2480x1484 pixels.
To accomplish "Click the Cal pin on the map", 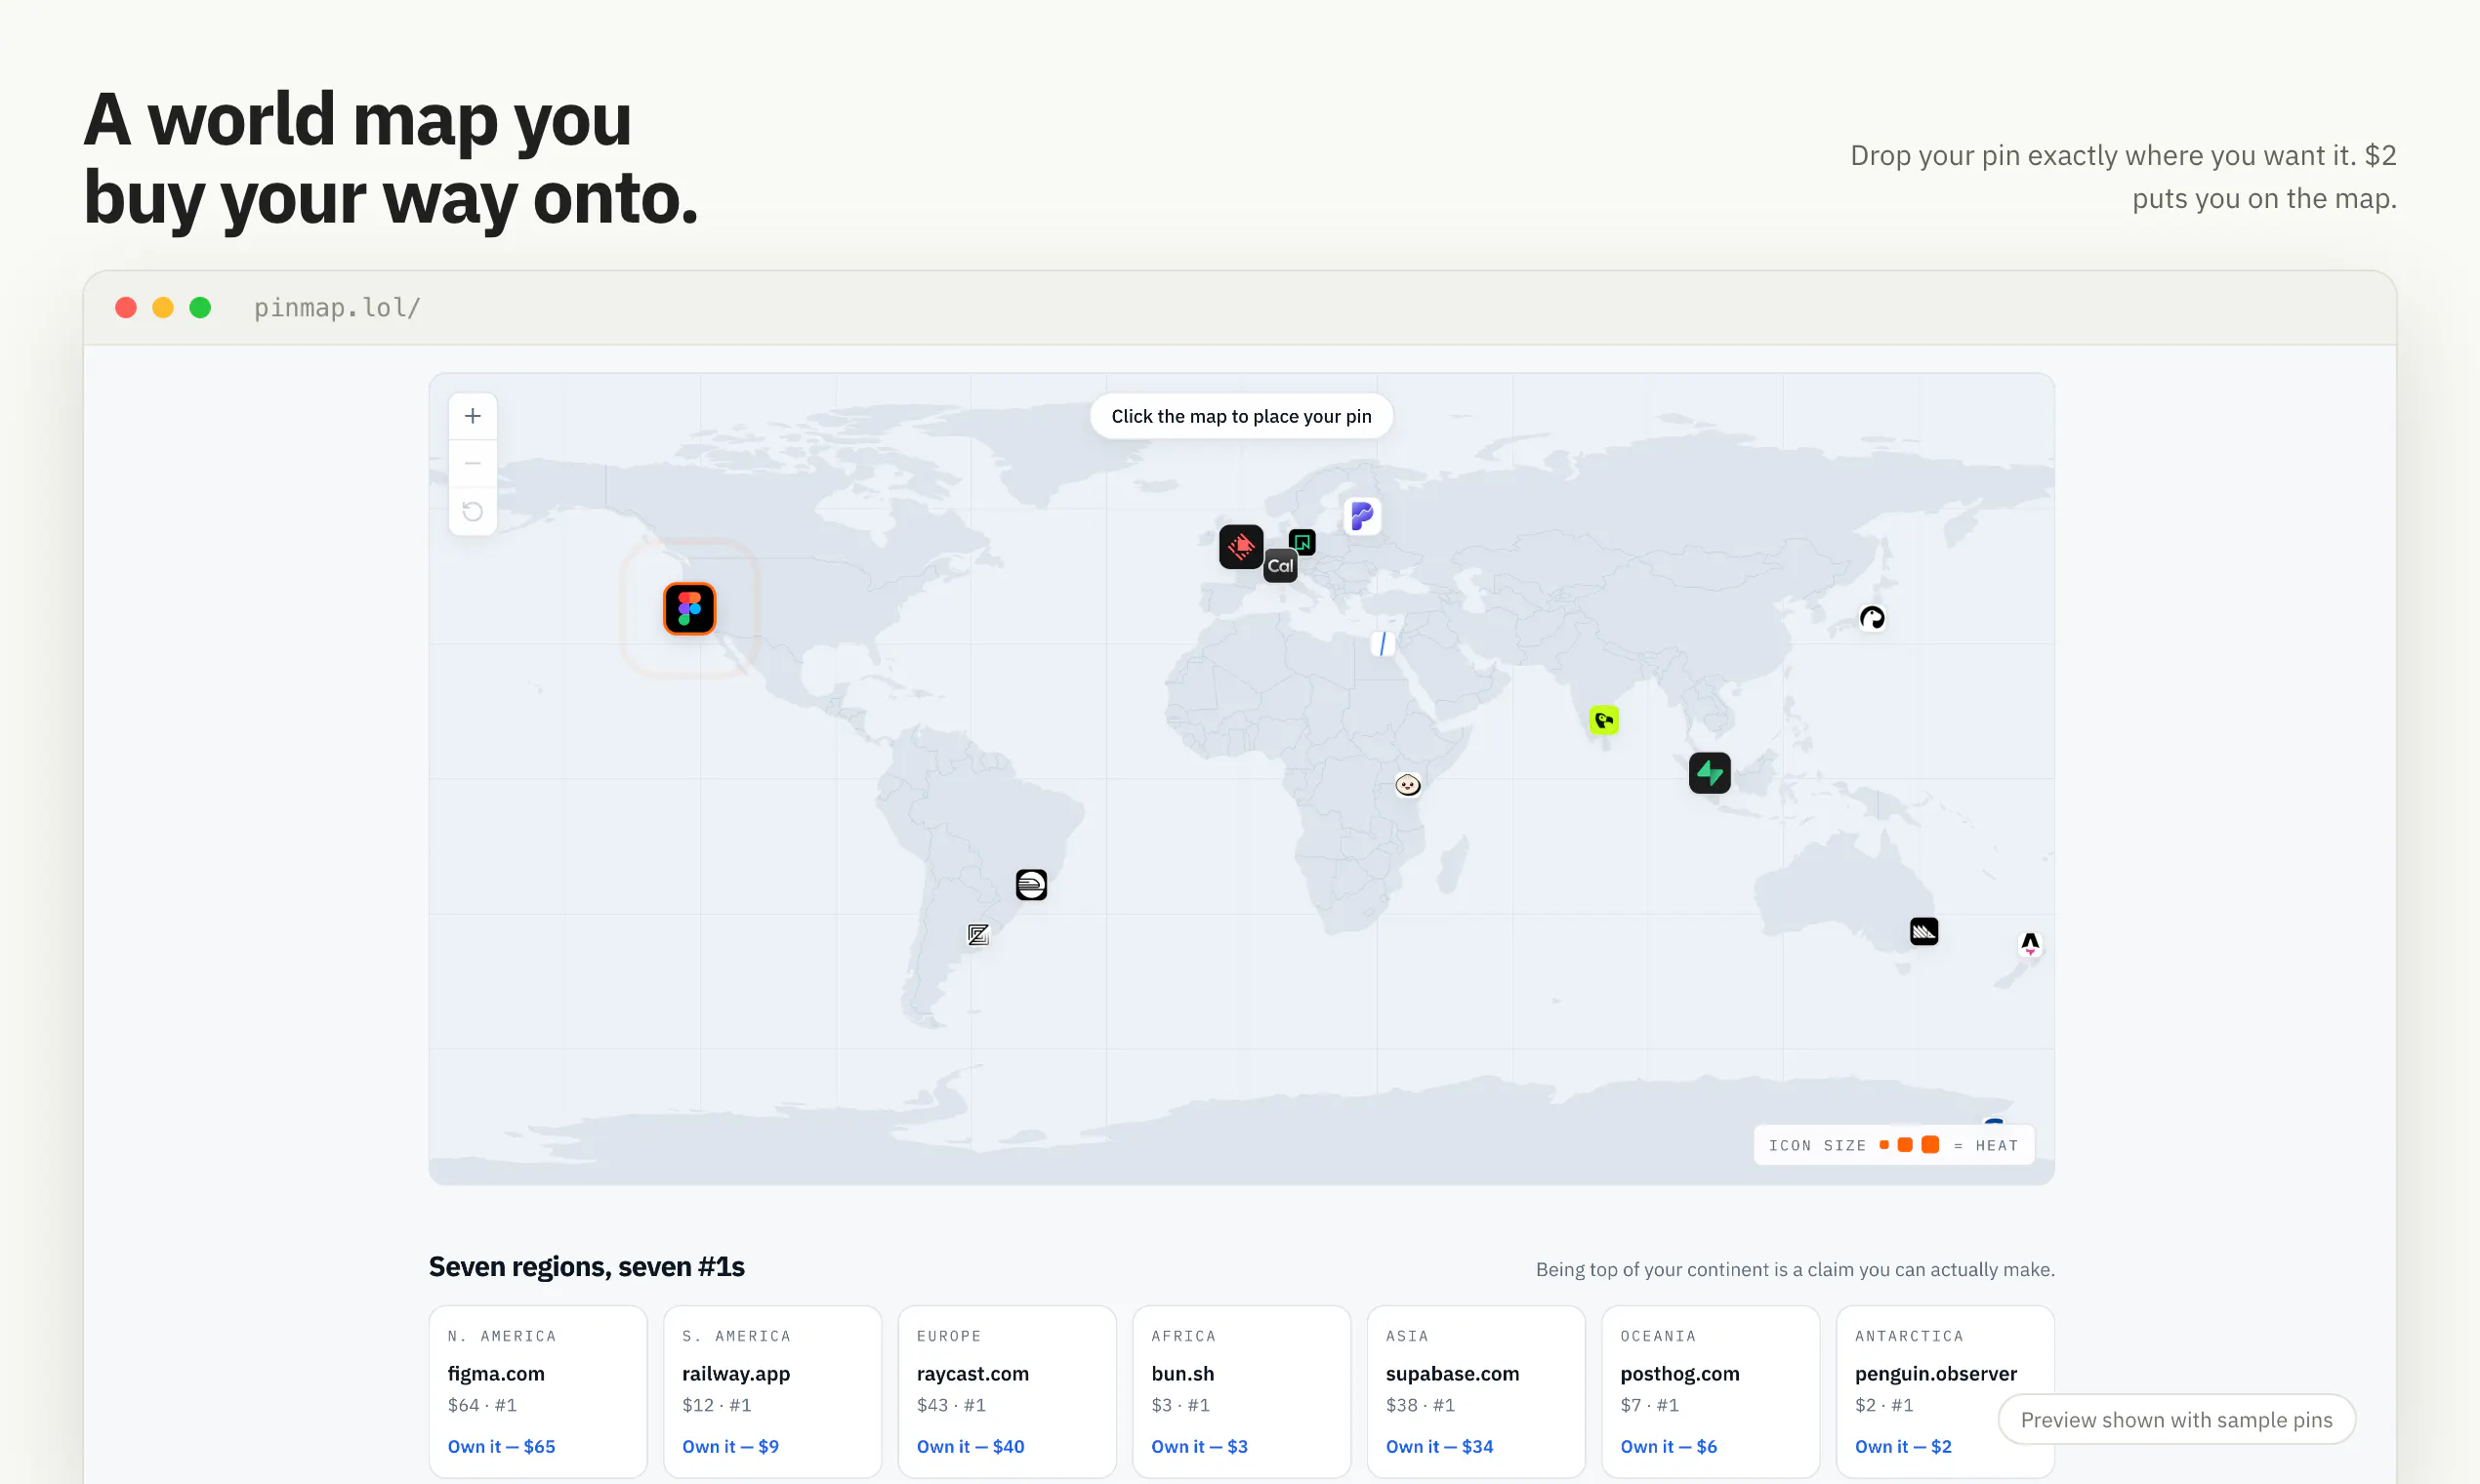I will tap(1280, 566).
